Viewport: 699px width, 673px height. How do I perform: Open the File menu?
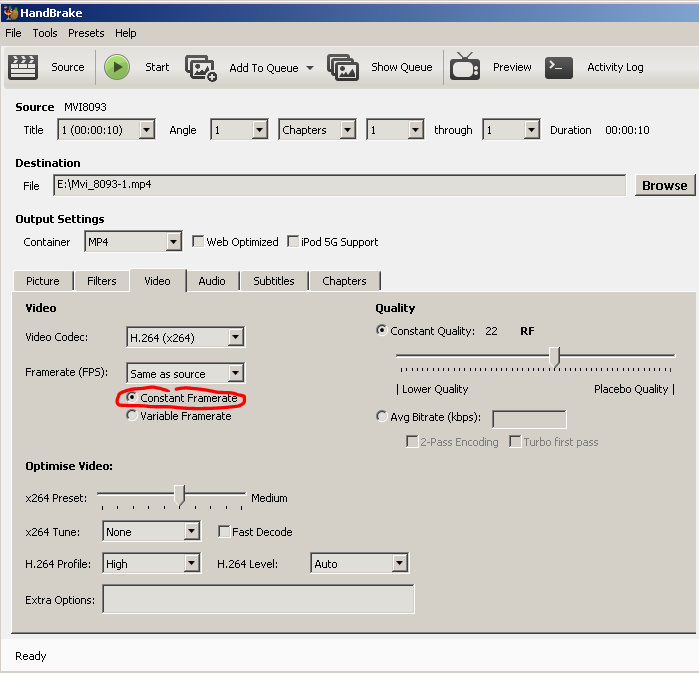[13, 33]
